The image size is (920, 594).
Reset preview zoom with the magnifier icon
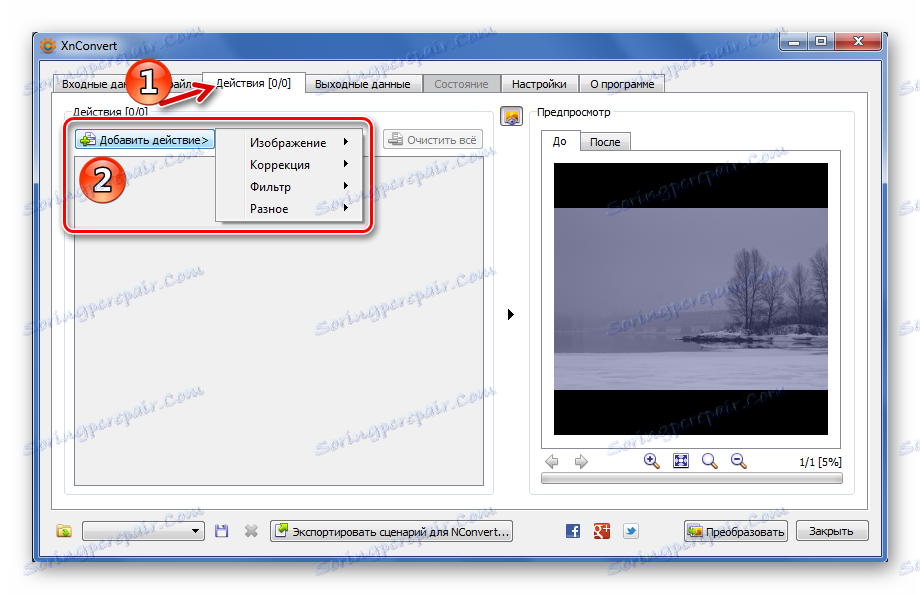[x=709, y=461]
